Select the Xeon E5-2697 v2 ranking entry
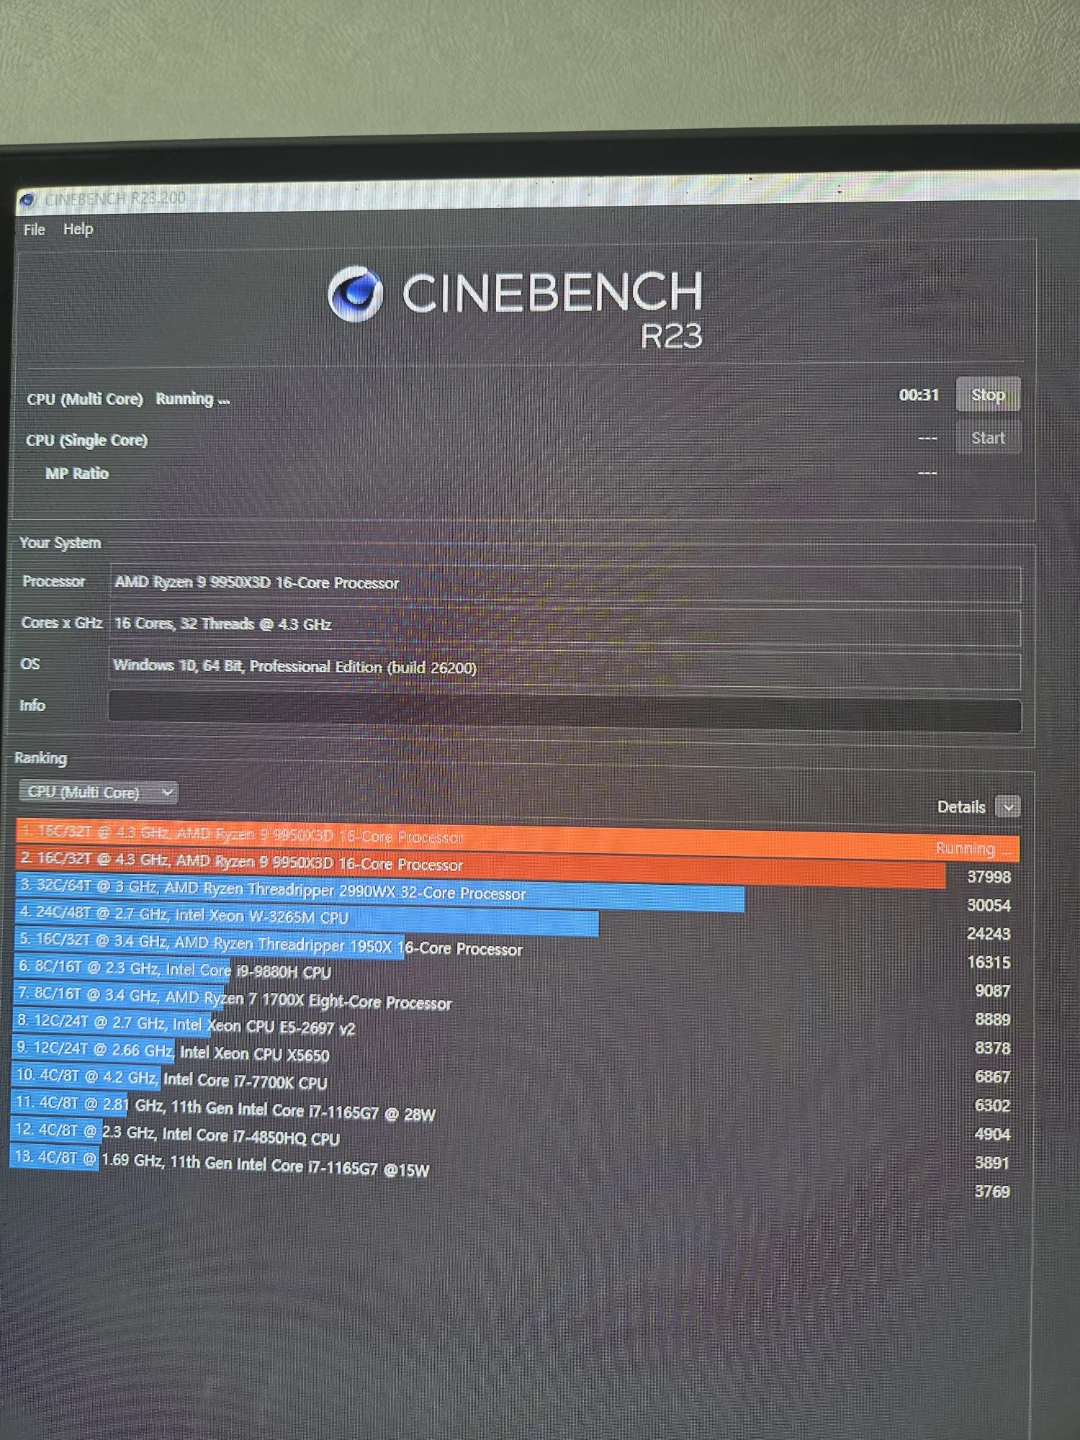 [x=185, y=1025]
